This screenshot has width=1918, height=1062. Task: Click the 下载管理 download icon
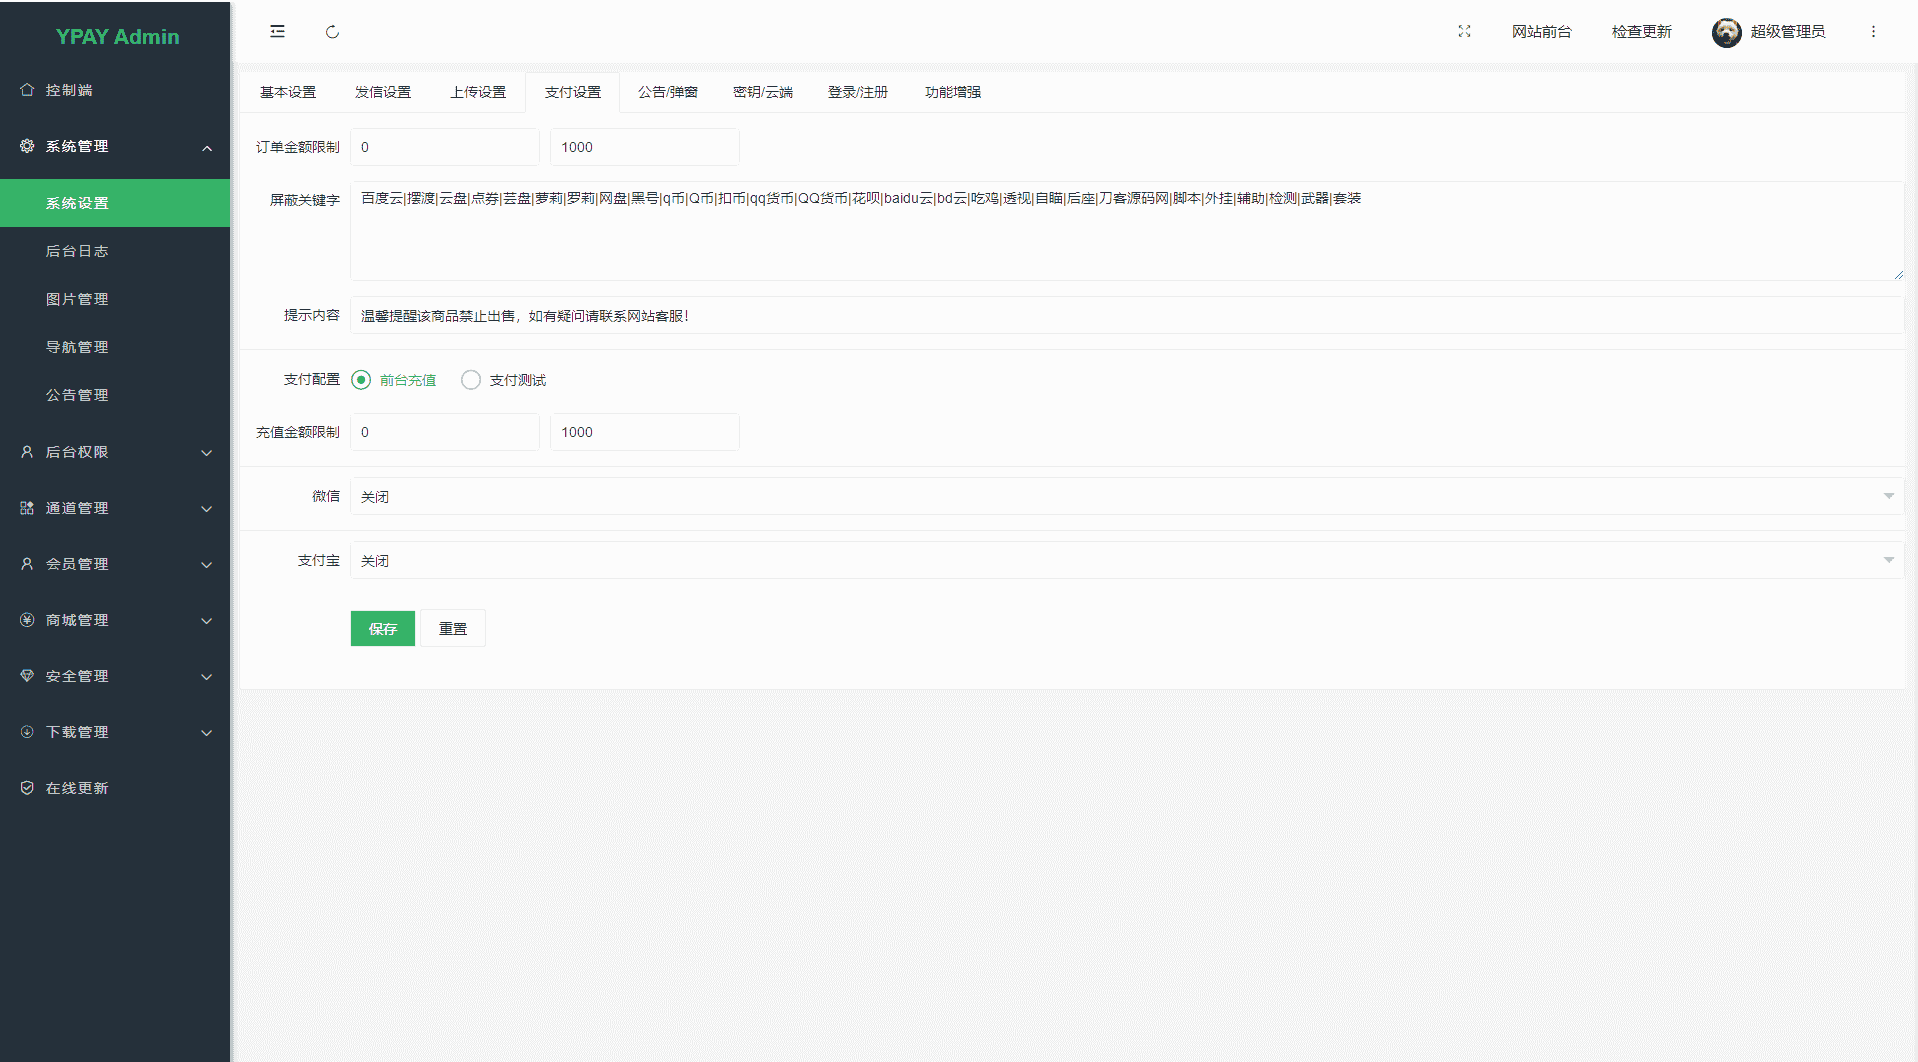click(27, 732)
